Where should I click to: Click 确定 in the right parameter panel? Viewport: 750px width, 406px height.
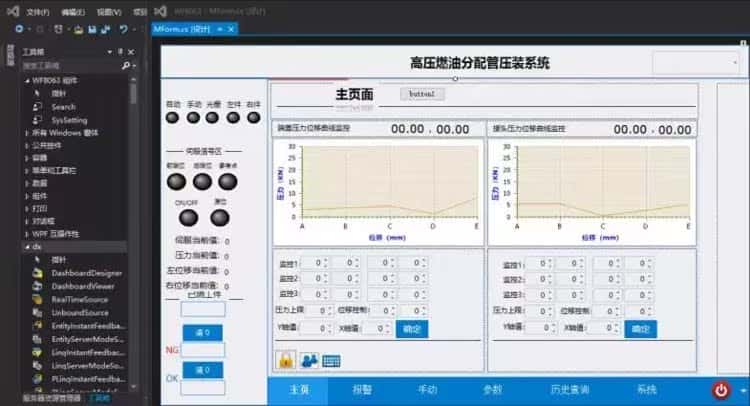(640, 329)
